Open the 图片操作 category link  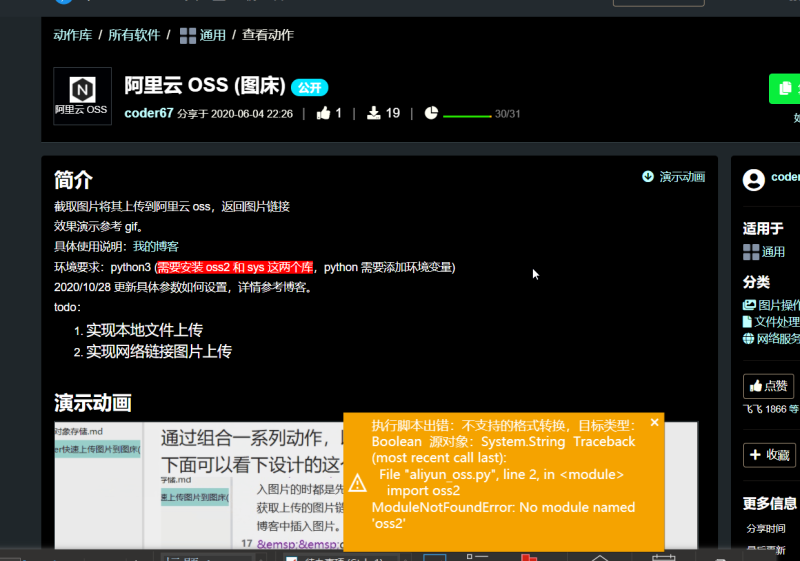771,305
